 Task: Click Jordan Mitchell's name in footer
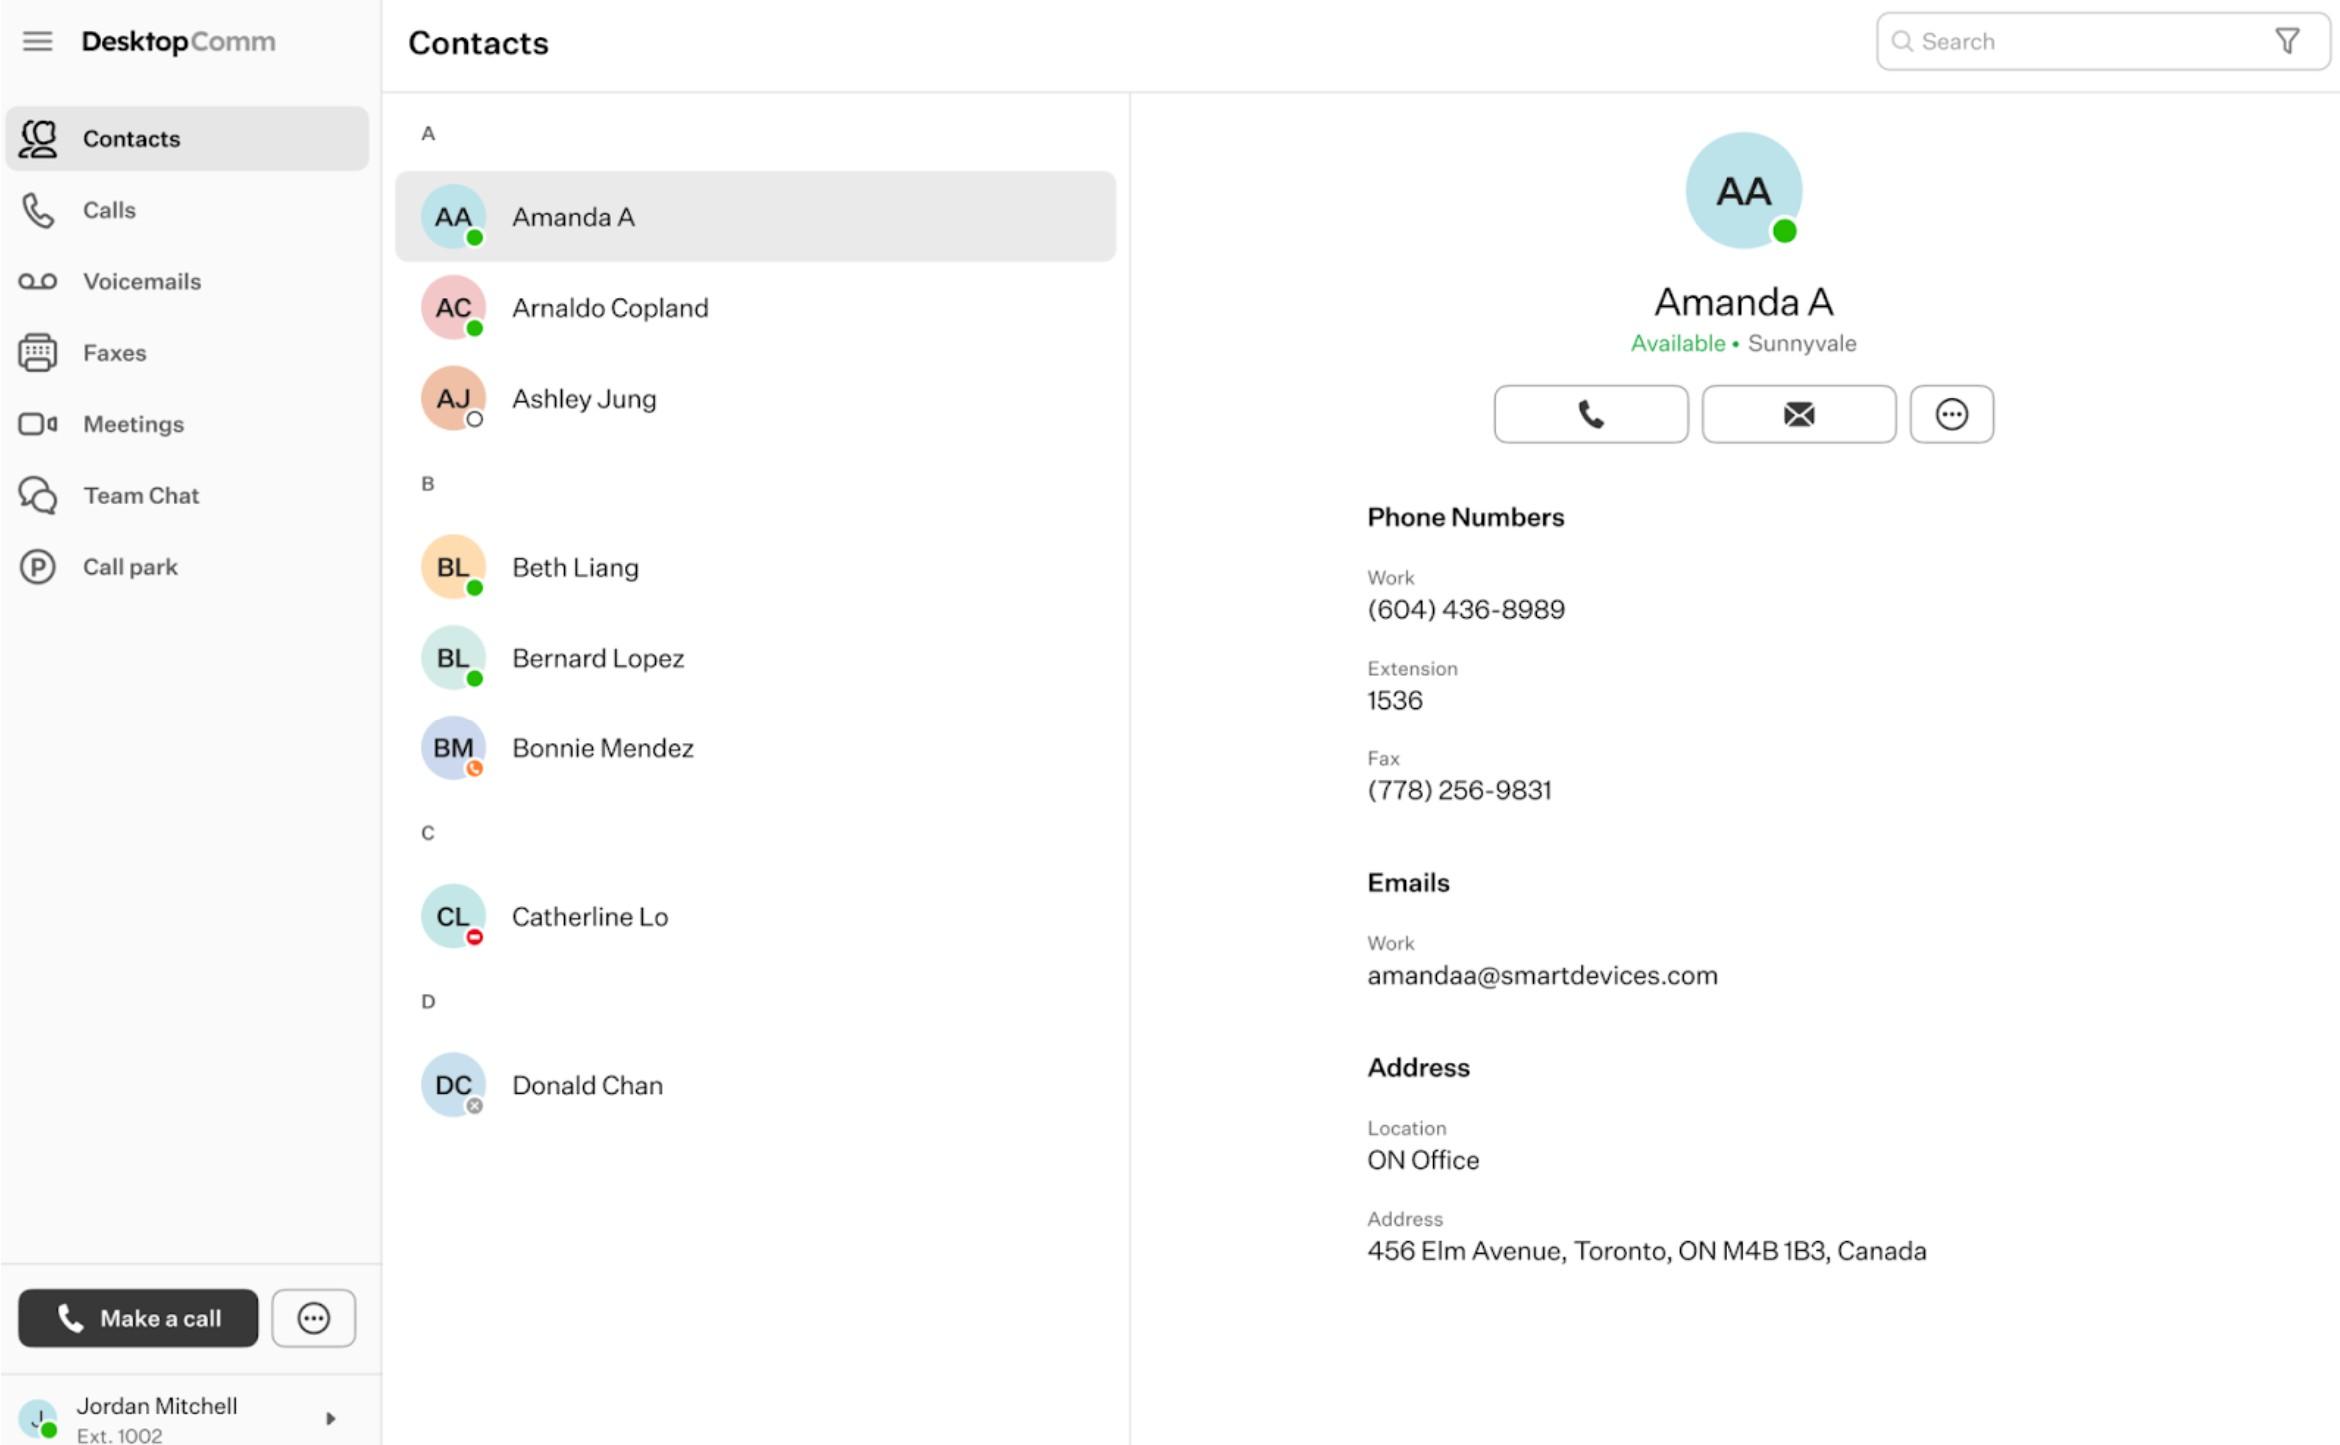pyautogui.click(x=157, y=1406)
